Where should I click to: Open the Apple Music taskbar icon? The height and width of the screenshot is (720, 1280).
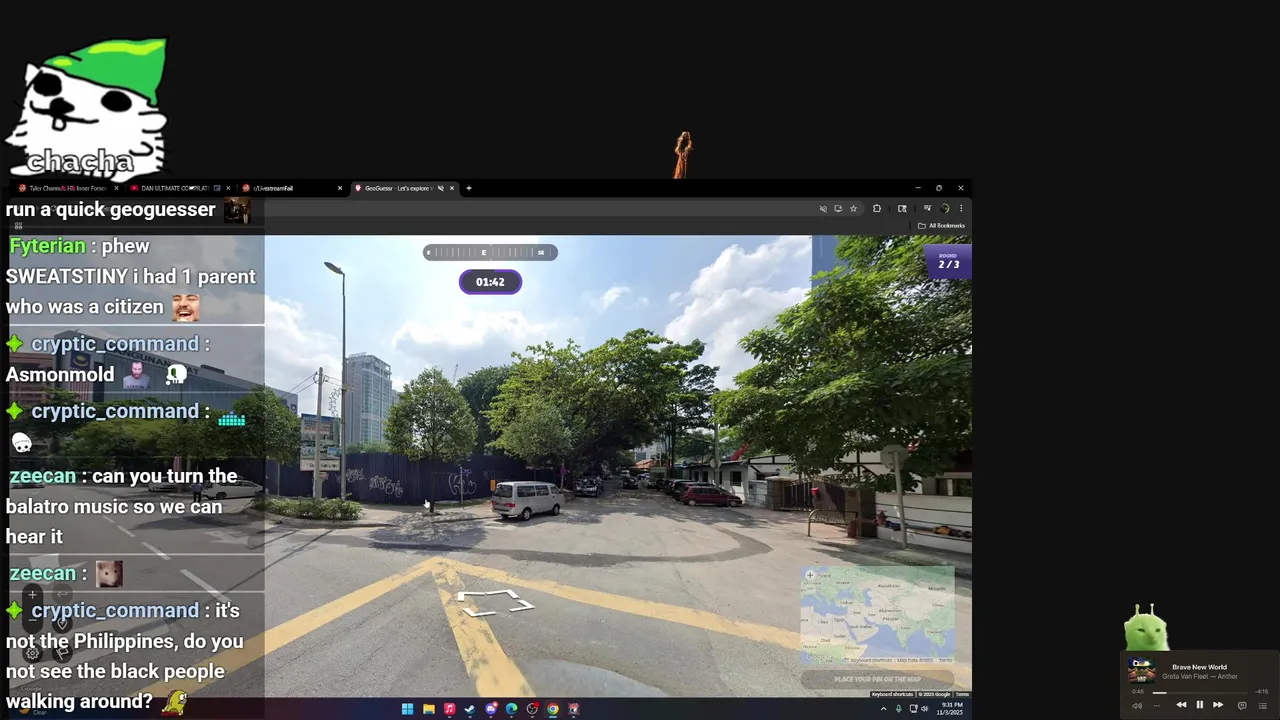449,709
